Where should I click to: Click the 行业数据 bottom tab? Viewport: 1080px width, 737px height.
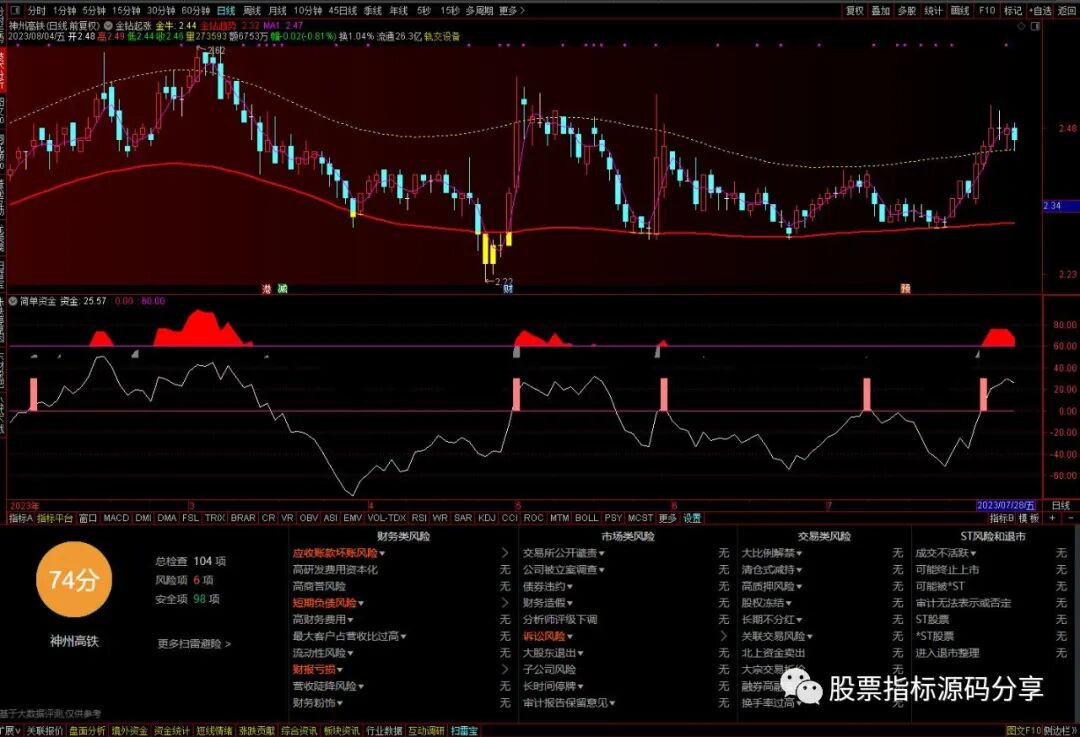click(x=384, y=731)
